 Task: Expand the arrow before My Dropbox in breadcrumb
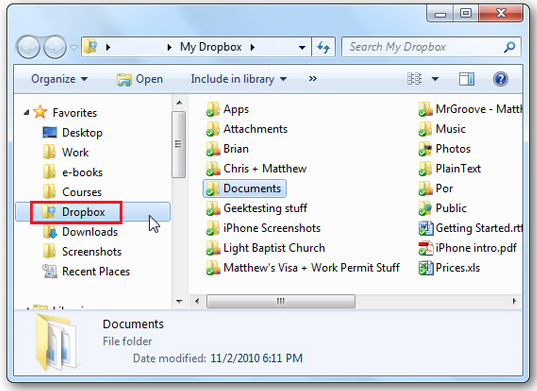(x=169, y=47)
